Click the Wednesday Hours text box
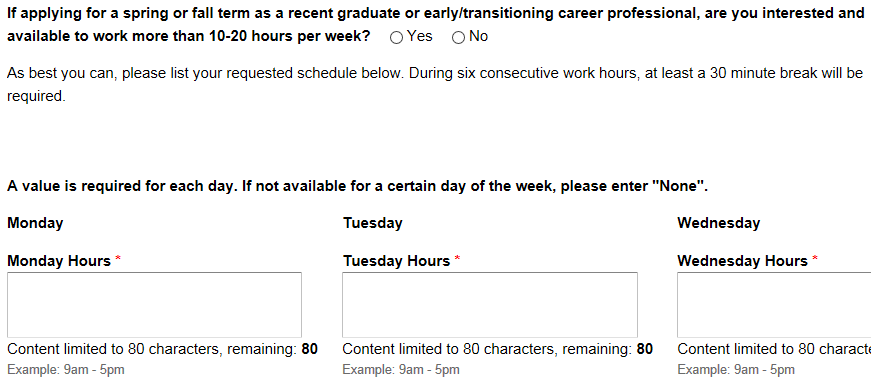This screenshot has height=381, width=871. click(x=774, y=304)
